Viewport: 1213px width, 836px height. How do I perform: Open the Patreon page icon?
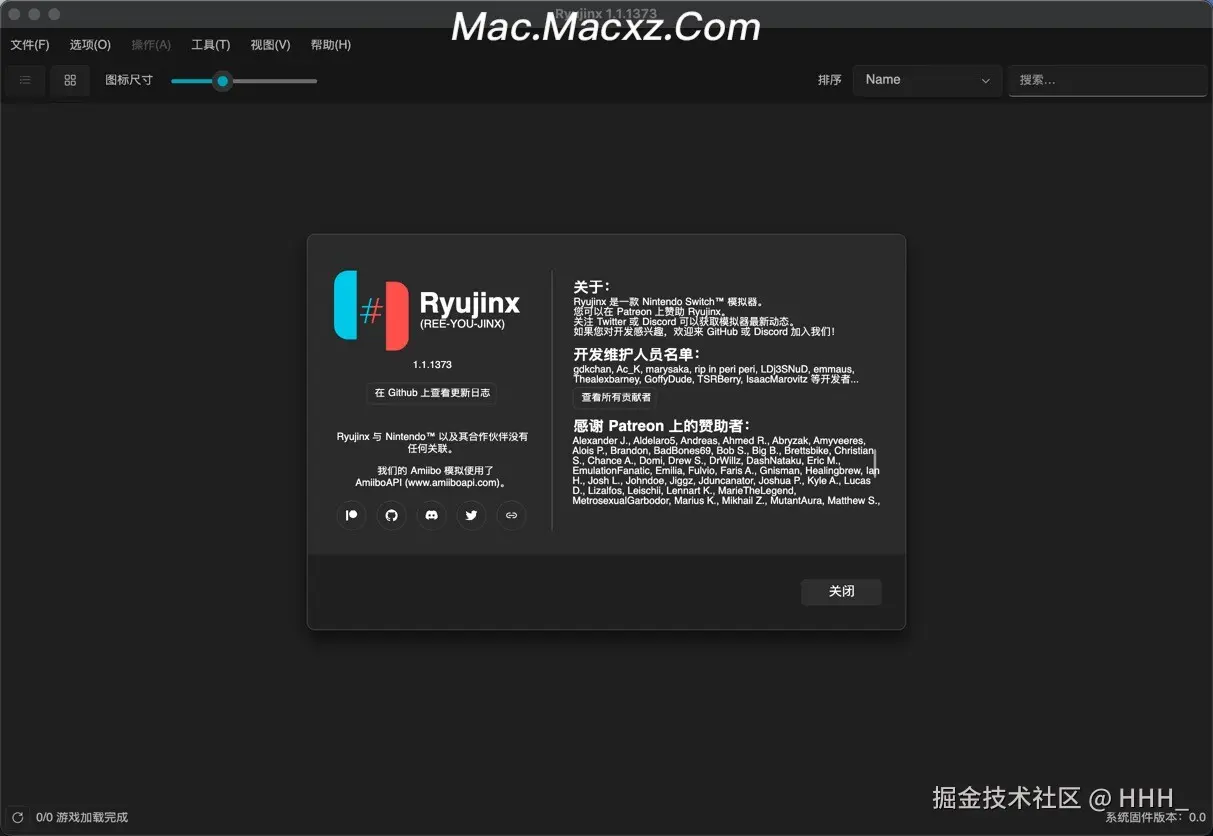[351, 515]
